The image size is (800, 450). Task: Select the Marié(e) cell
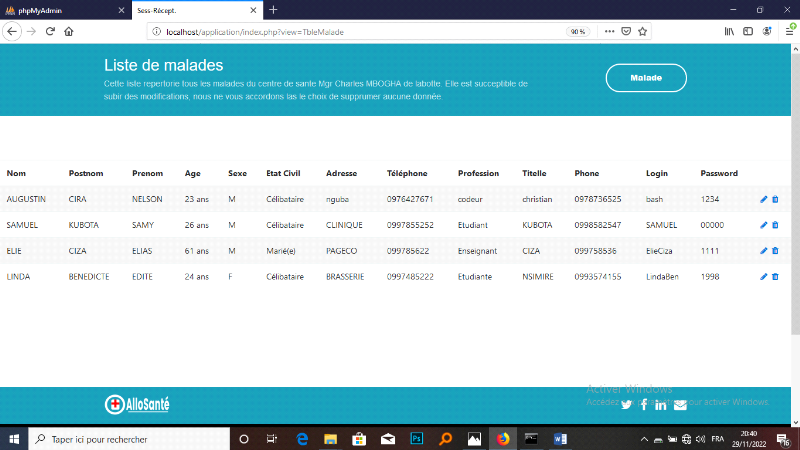point(281,251)
